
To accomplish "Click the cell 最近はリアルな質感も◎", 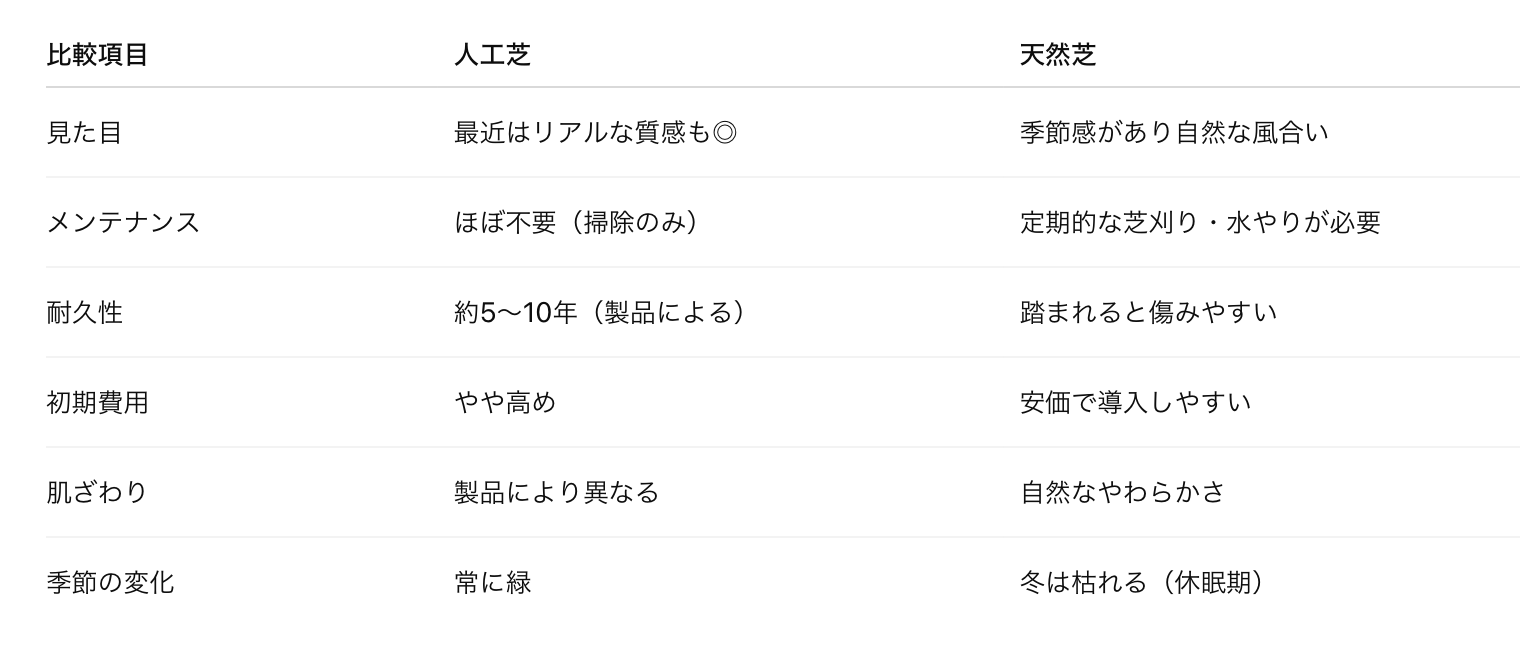I will pyautogui.click(x=595, y=132).
